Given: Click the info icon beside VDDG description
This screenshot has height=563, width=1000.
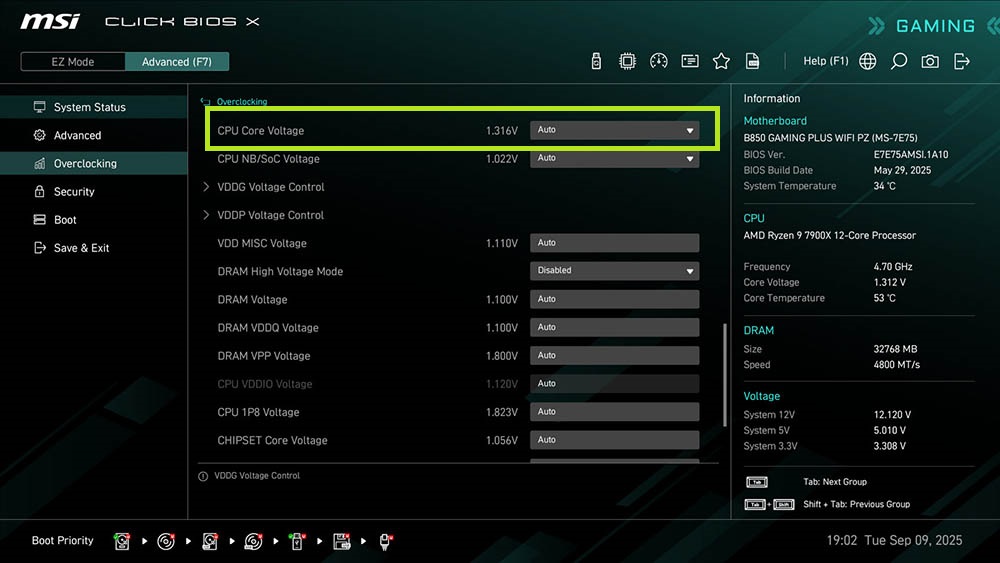Looking at the screenshot, I should [x=203, y=476].
